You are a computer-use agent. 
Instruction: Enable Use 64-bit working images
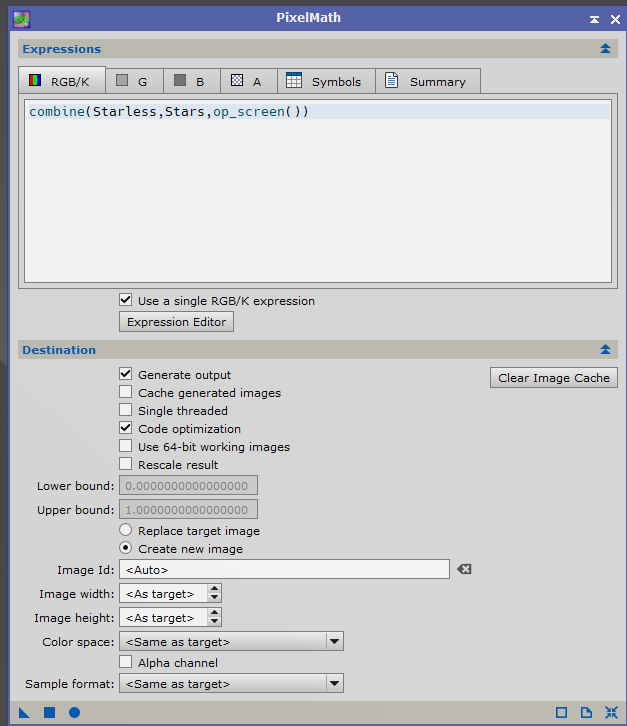pos(125,446)
